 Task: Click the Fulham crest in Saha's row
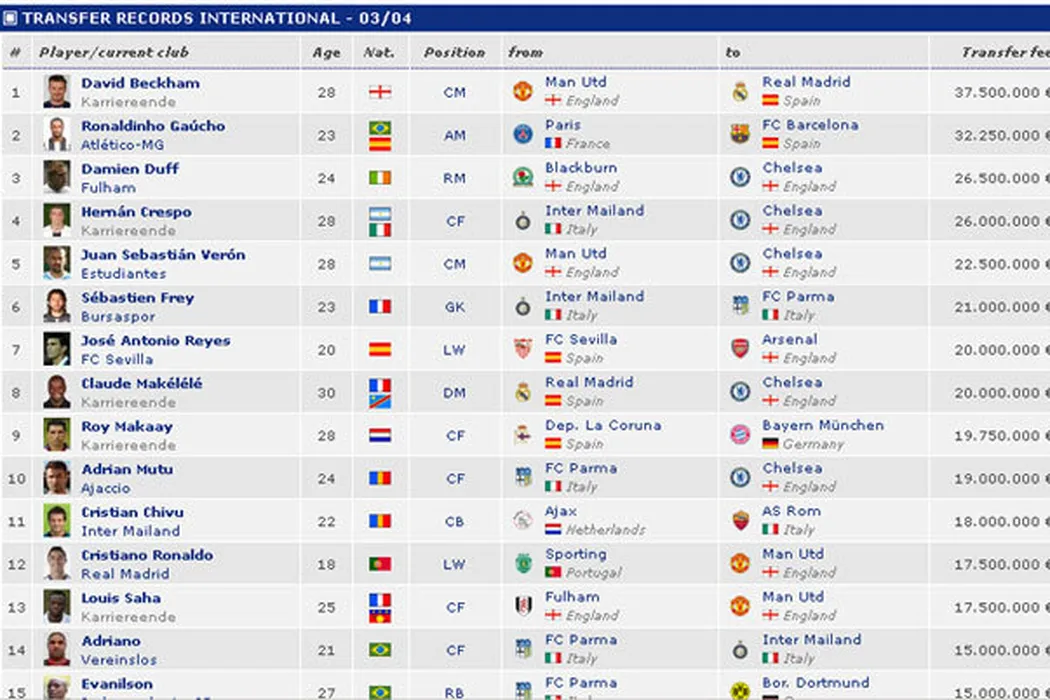click(x=523, y=607)
